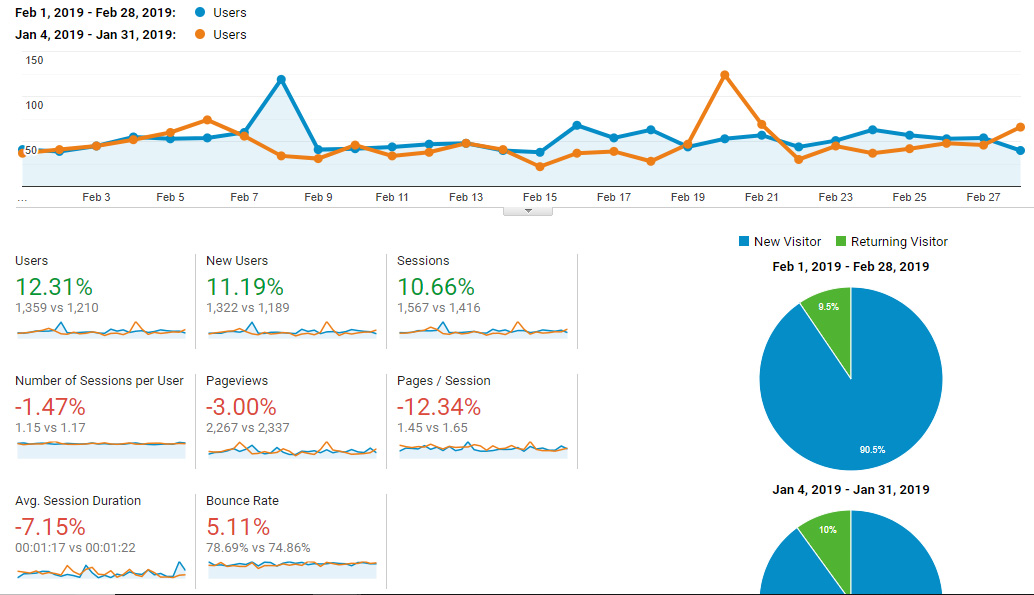Click the Sessions sparkline thumbnail
The width and height of the screenshot is (1034, 595).
(483, 330)
